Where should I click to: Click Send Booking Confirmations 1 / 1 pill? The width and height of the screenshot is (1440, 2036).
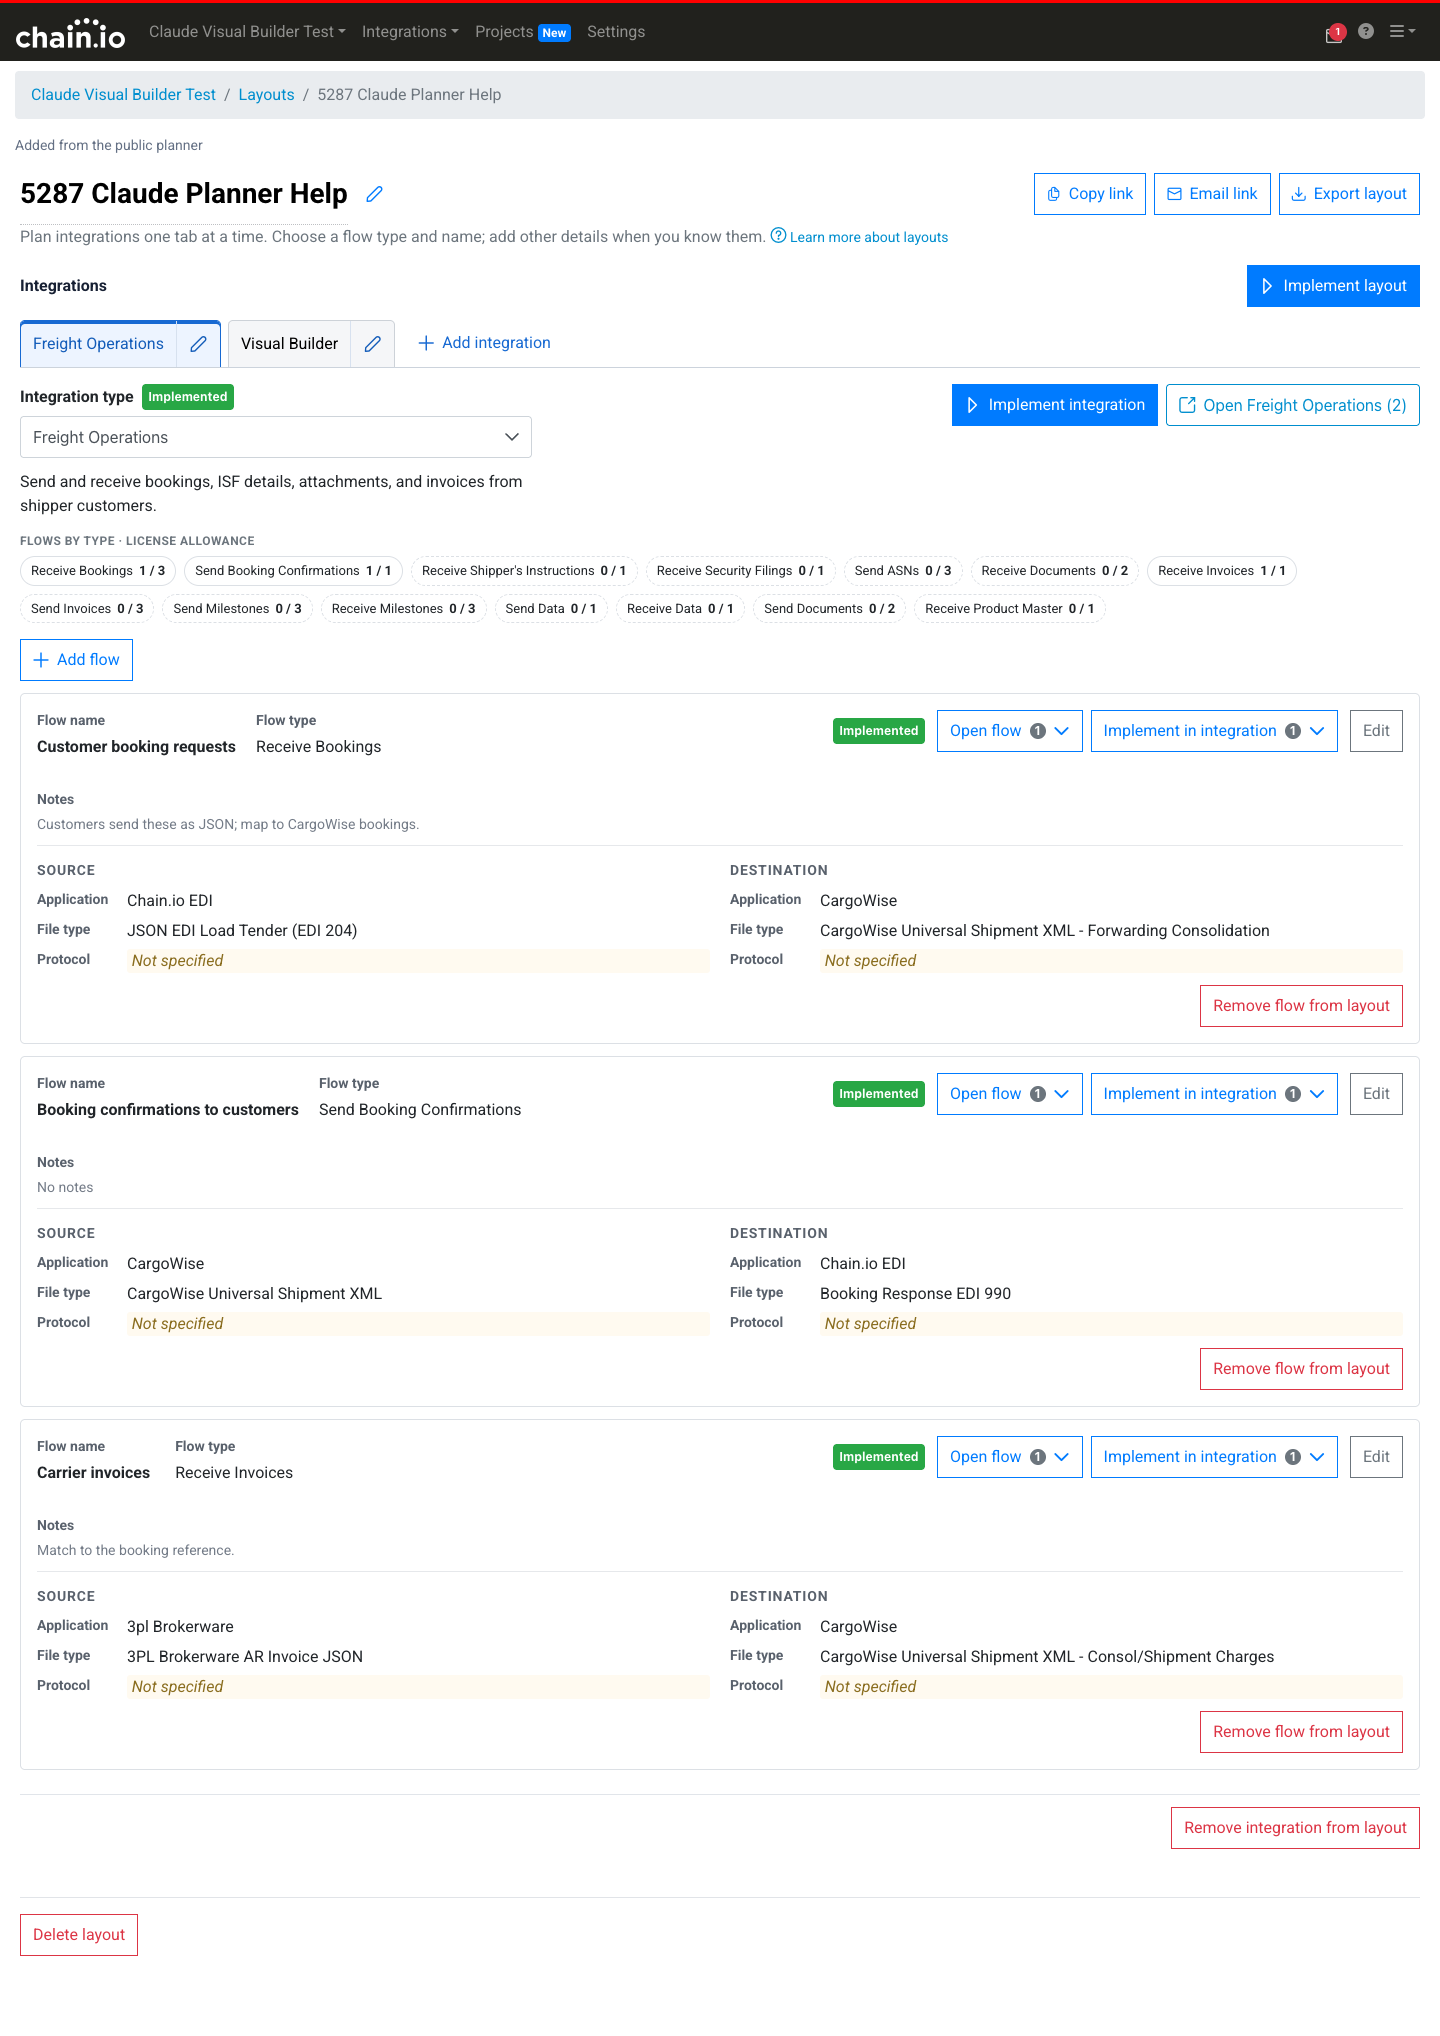293,571
